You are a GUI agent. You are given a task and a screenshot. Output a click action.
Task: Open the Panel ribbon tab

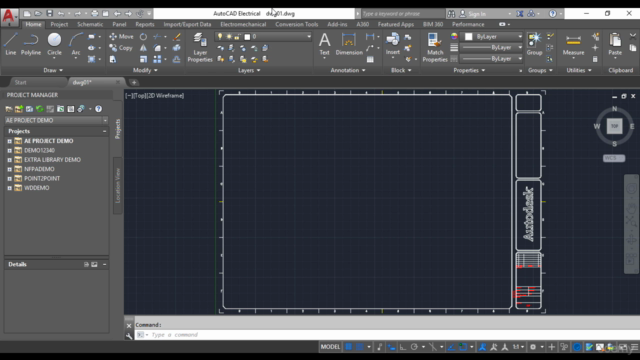click(119, 24)
